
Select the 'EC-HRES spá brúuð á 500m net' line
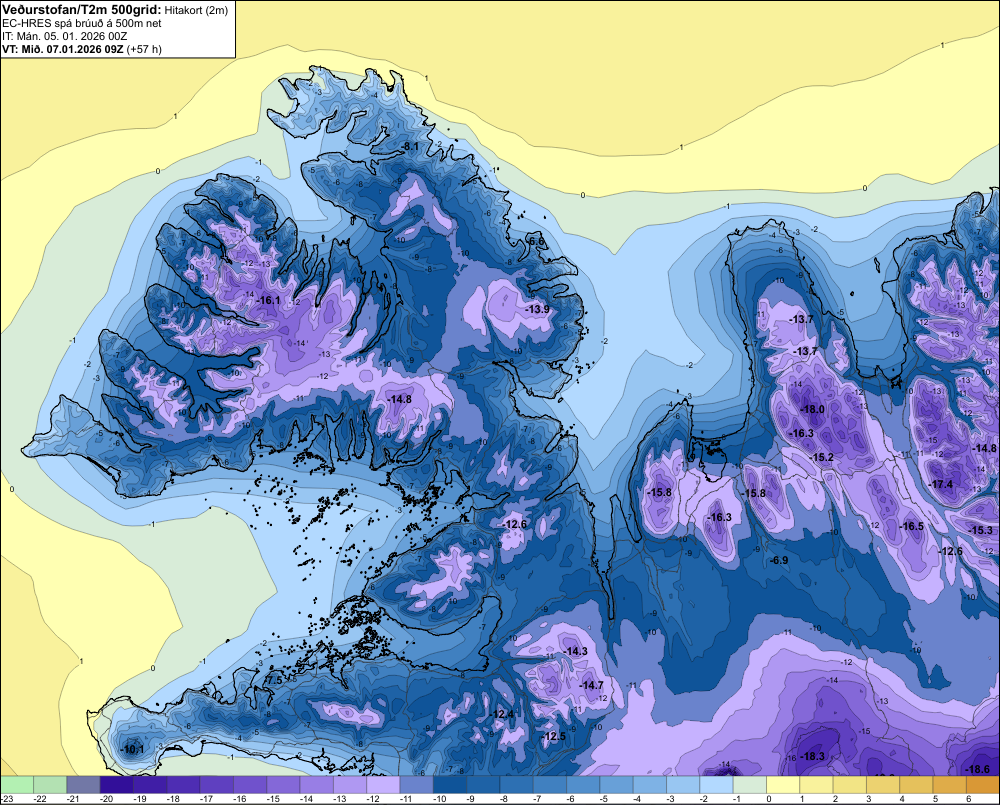click(x=82, y=23)
